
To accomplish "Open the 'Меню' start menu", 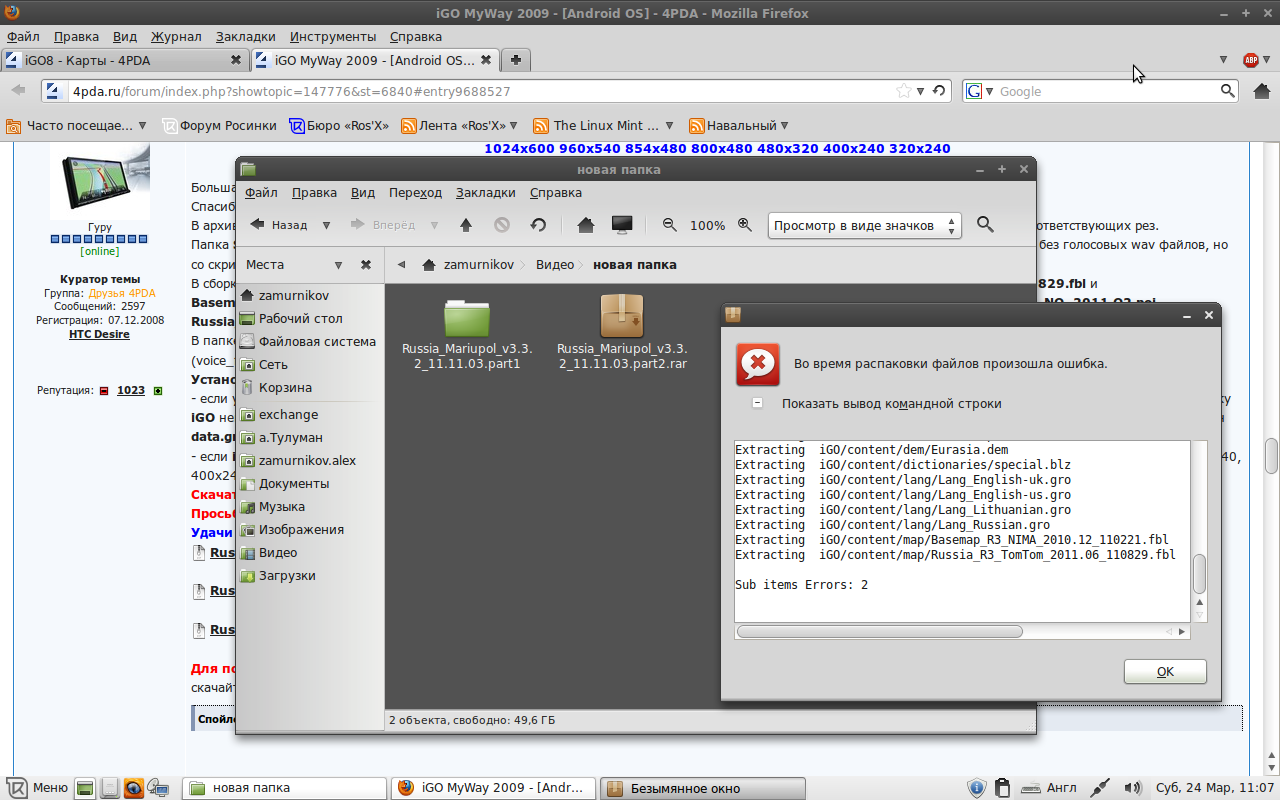I will 37,788.
